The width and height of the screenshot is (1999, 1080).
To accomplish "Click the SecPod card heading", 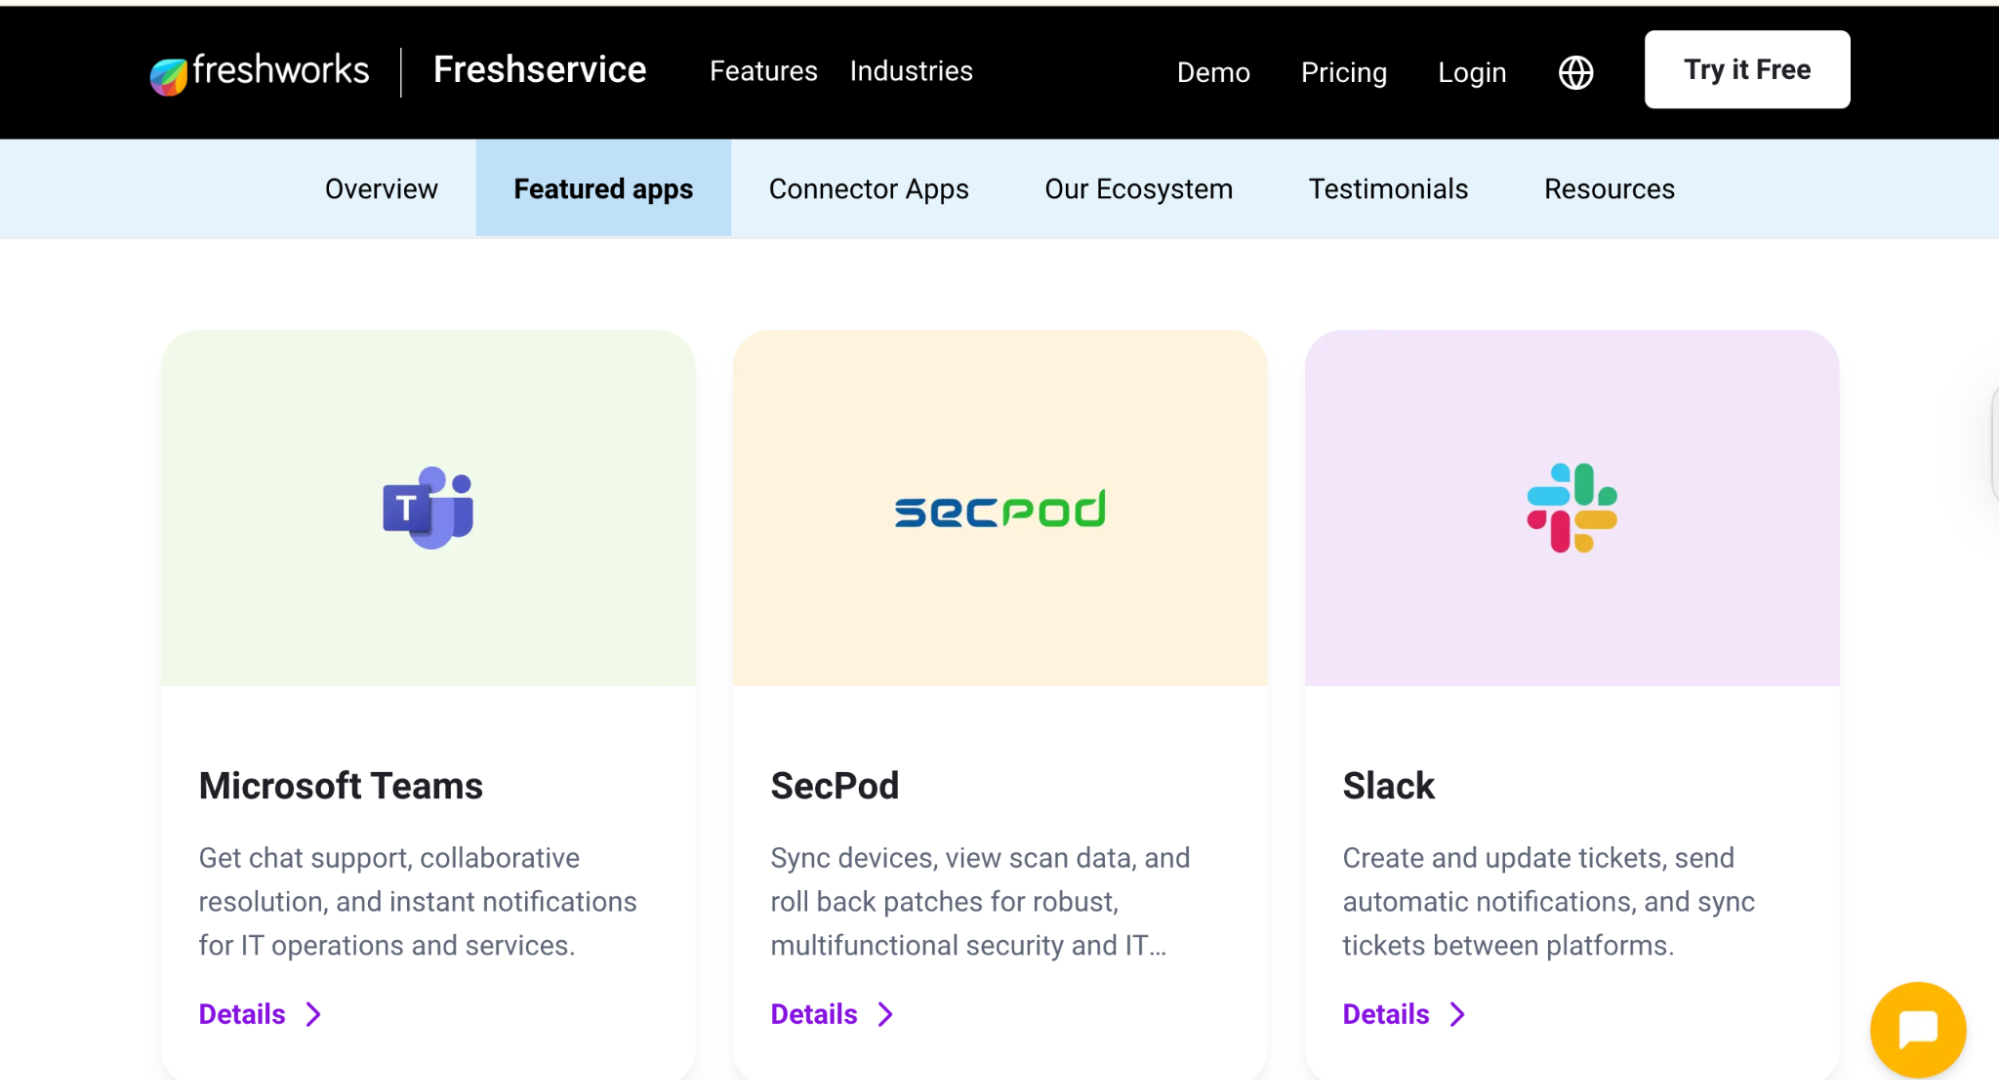I will pyautogui.click(x=835, y=786).
